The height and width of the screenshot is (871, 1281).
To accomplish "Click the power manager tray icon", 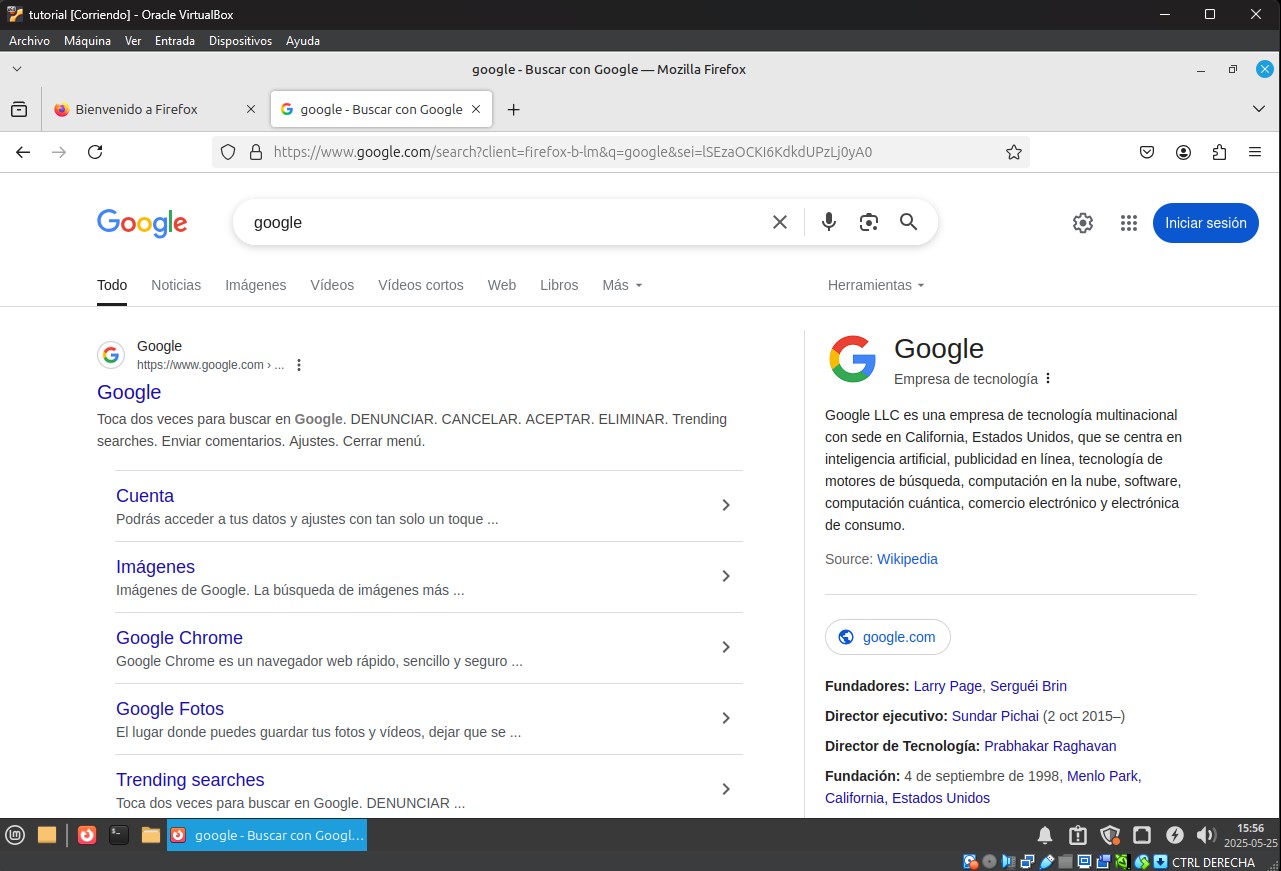I will point(1175,835).
